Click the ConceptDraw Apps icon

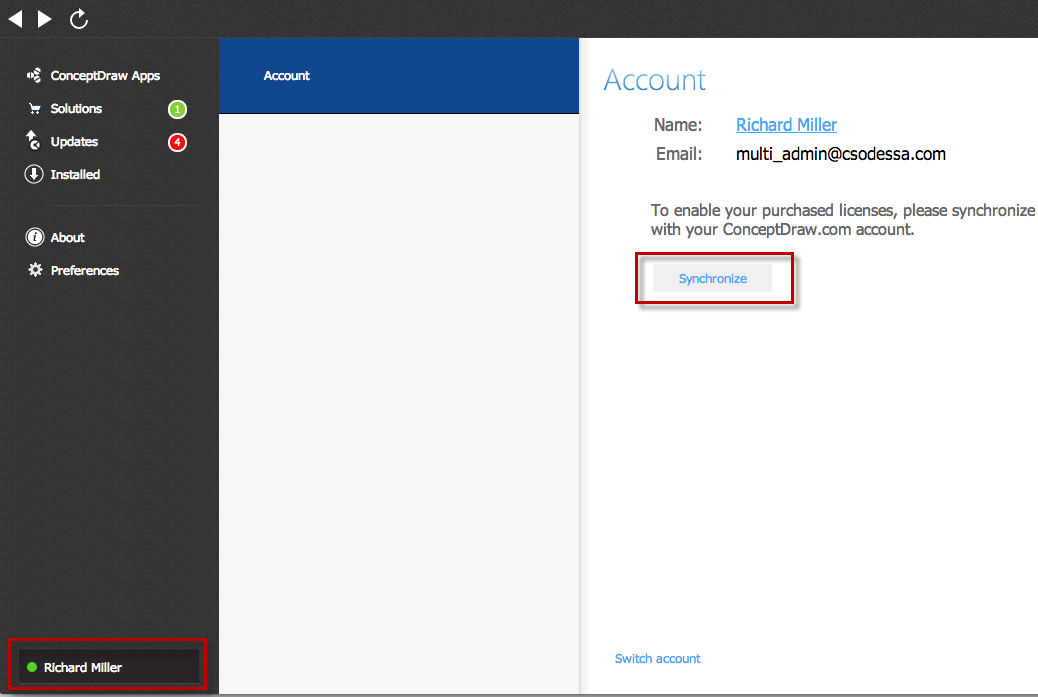click(x=34, y=75)
